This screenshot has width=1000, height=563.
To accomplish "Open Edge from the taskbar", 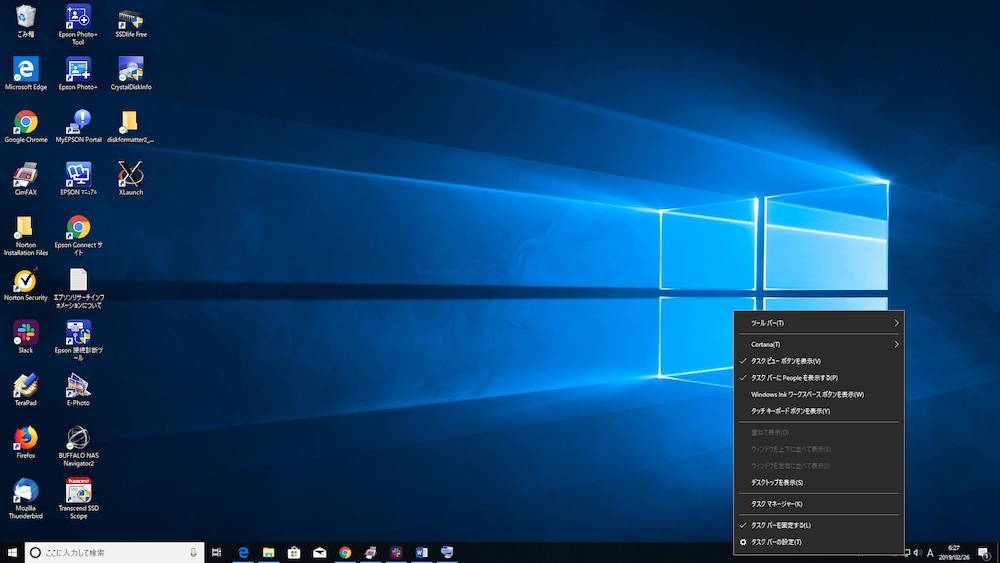I will tap(243, 553).
